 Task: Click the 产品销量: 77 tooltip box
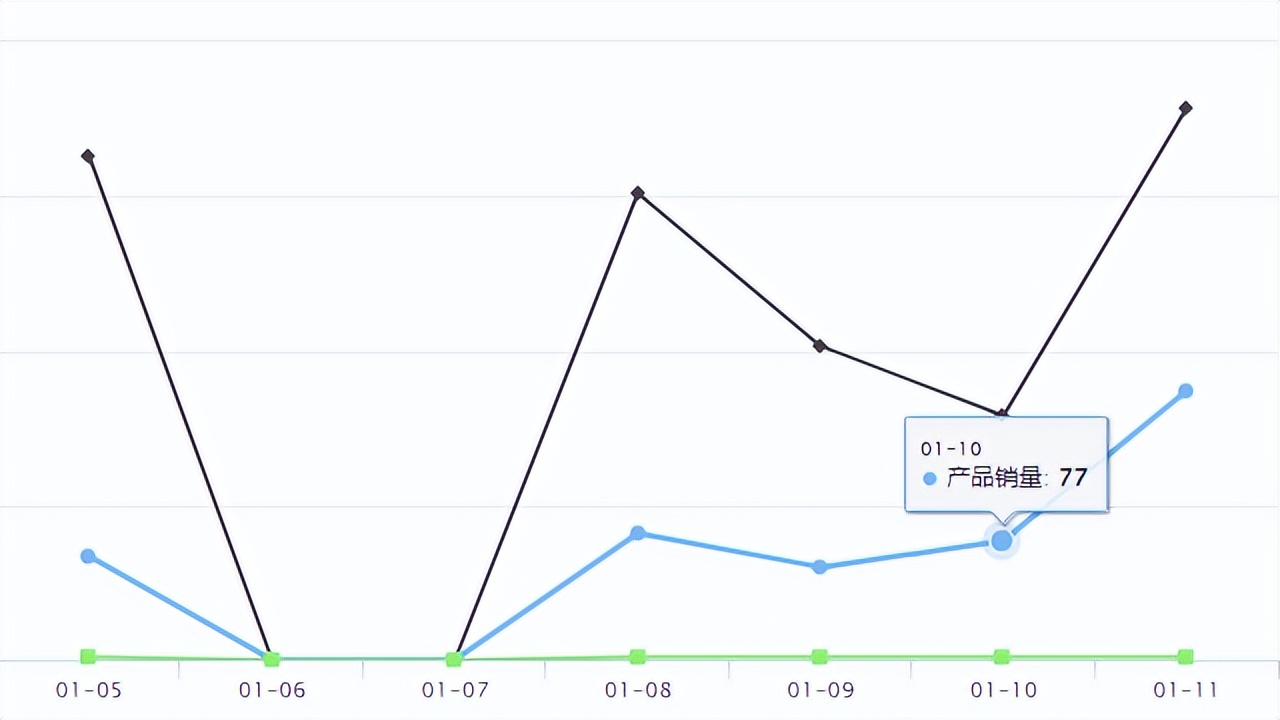coord(1006,465)
